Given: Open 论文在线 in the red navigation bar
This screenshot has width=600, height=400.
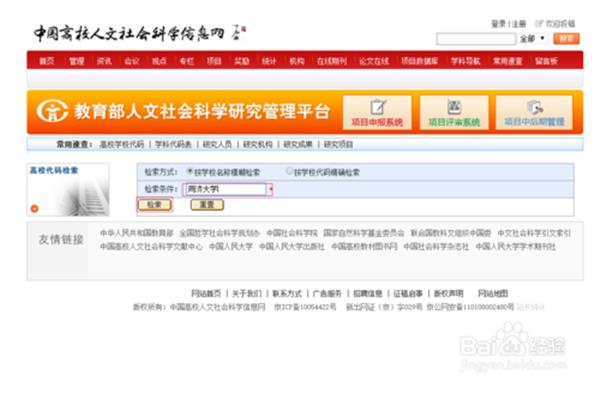Looking at the screenshot, I should (374, 61).
